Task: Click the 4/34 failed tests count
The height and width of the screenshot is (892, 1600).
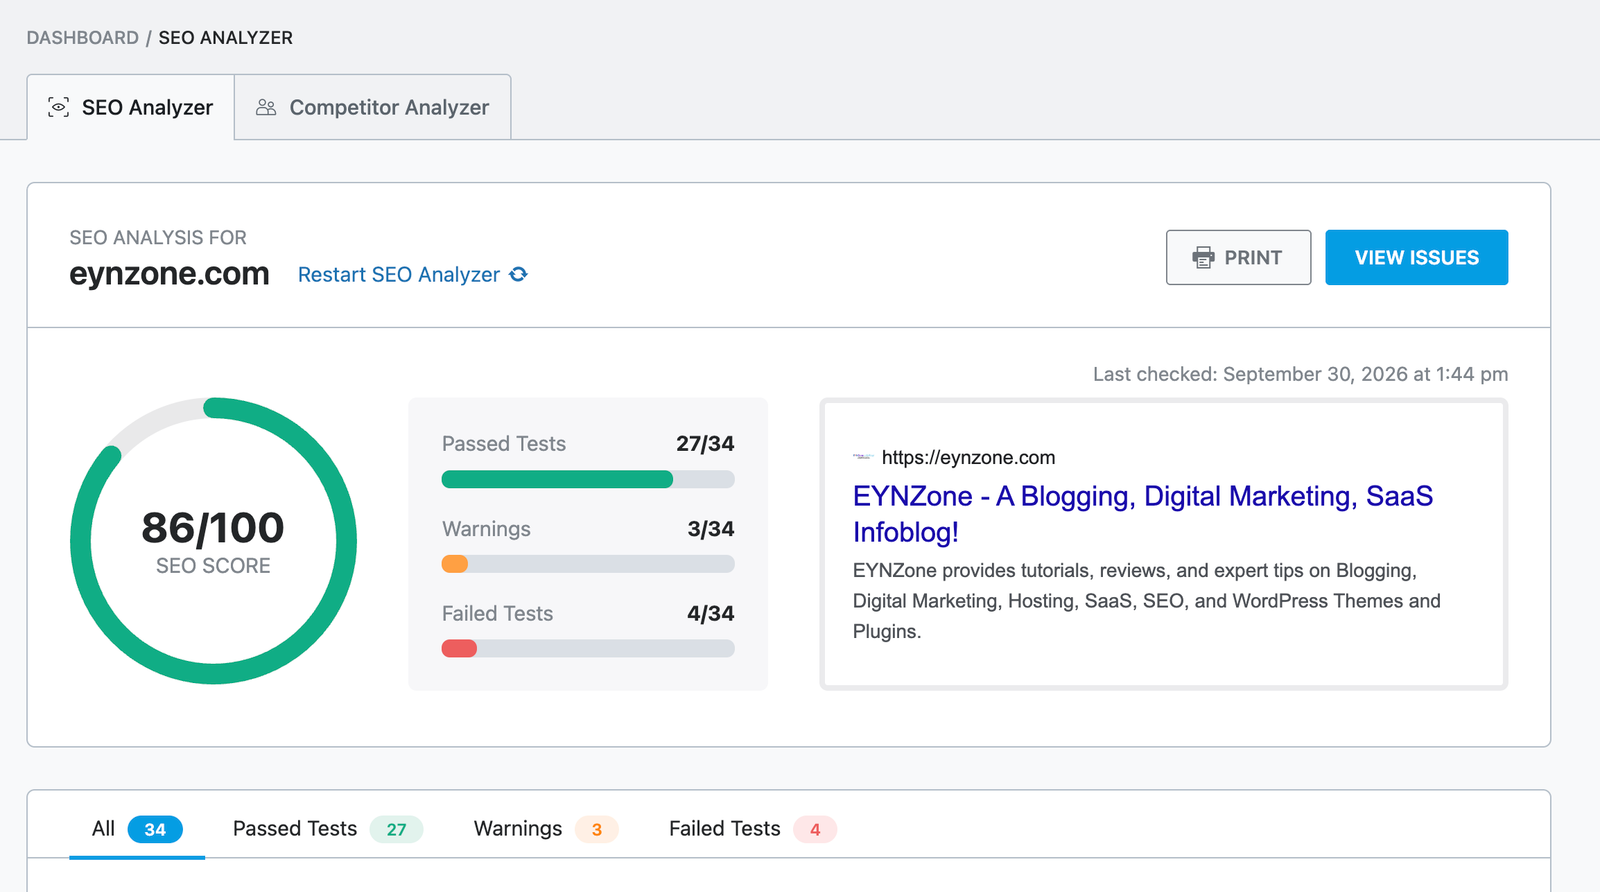Action: [711, 614]
